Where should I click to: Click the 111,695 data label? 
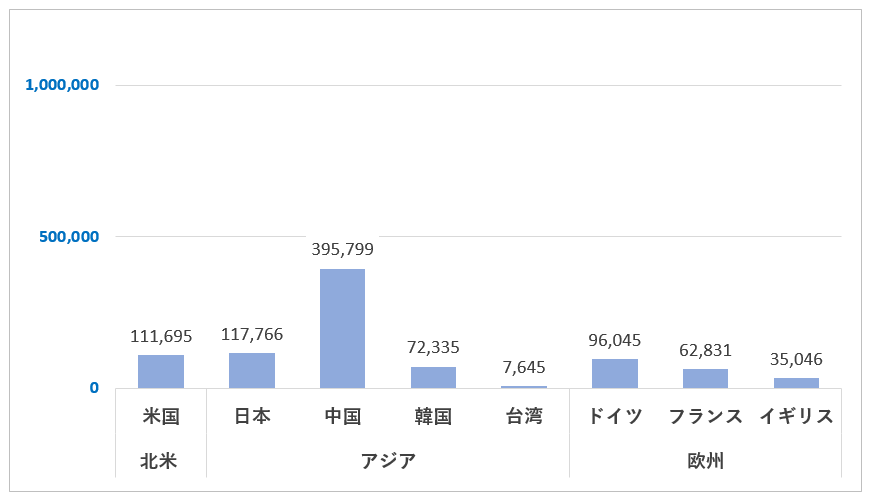click(161, 336)
